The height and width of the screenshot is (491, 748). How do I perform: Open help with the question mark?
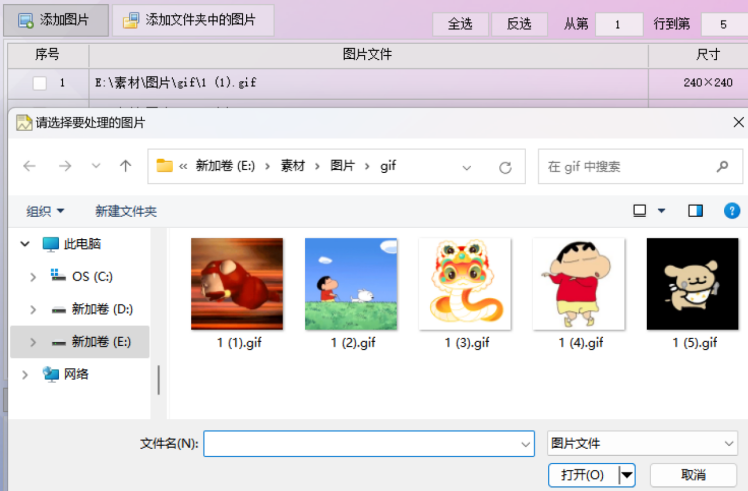pyautogui.click(x=732, y=210)
